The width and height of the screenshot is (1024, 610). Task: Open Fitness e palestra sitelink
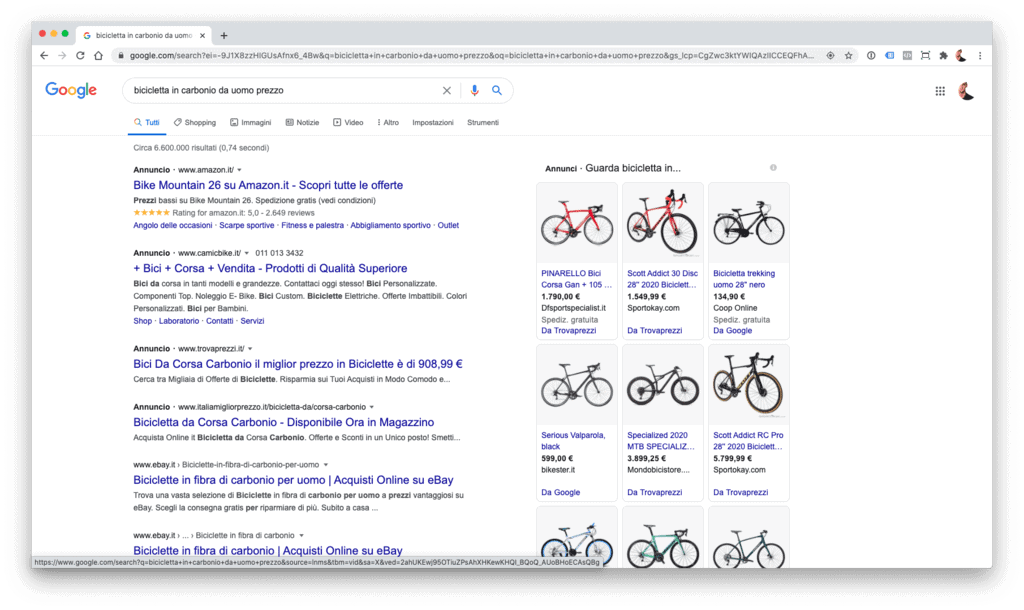(312, 225)
